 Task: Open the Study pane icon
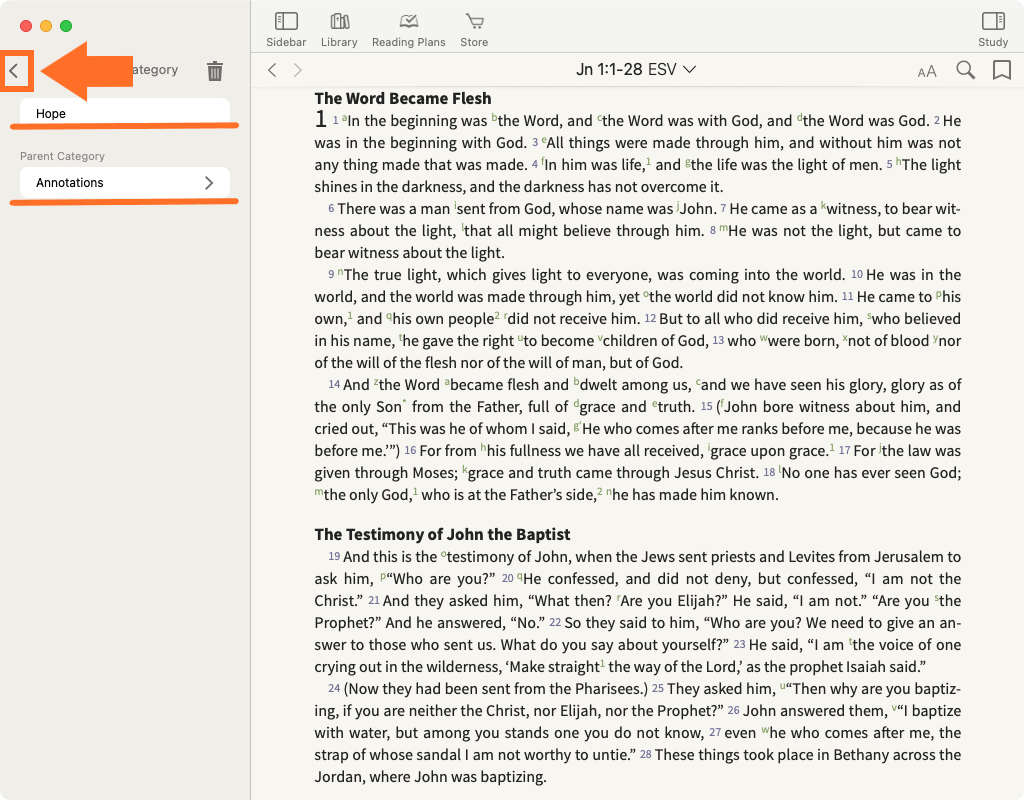click(992, 29)
